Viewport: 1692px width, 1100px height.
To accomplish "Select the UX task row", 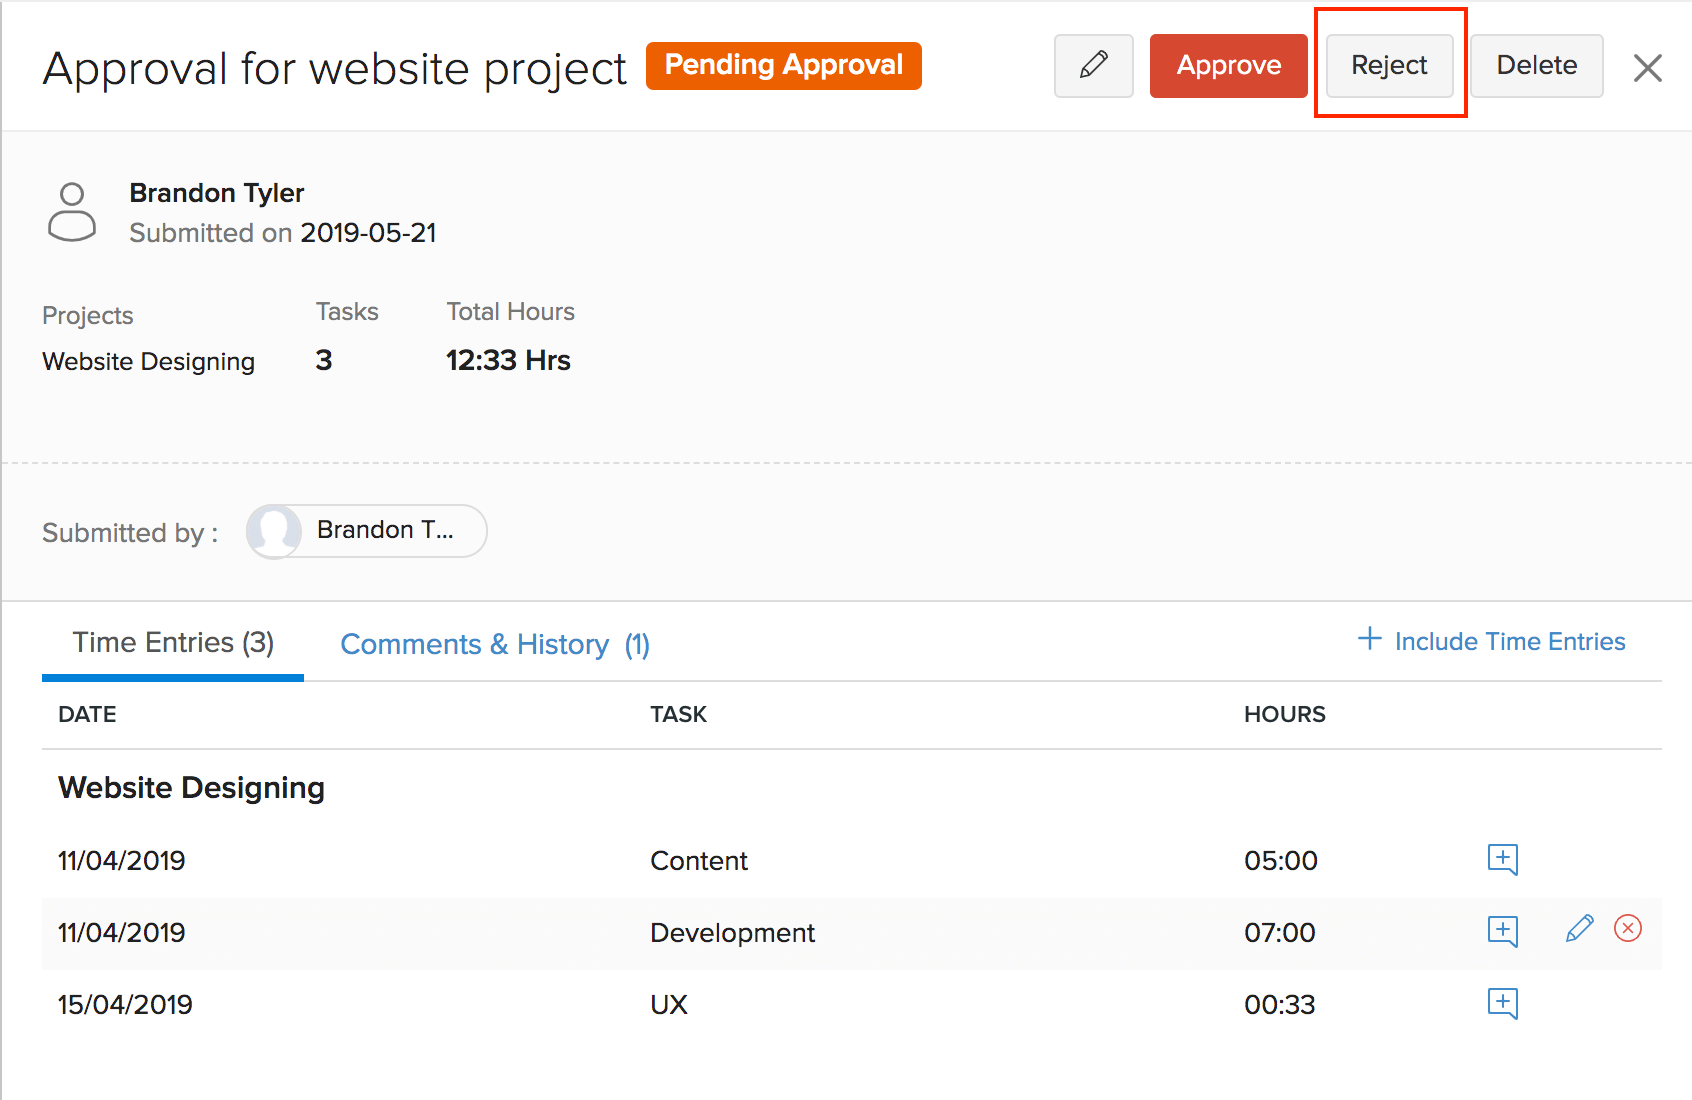I will [668, 1005].
